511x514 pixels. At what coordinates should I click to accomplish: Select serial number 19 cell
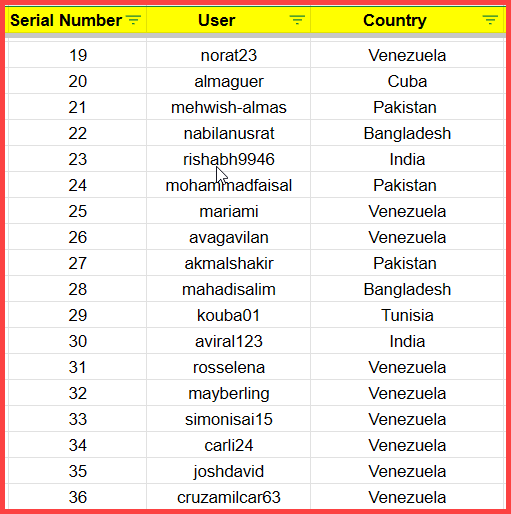[x=77, y=55]
